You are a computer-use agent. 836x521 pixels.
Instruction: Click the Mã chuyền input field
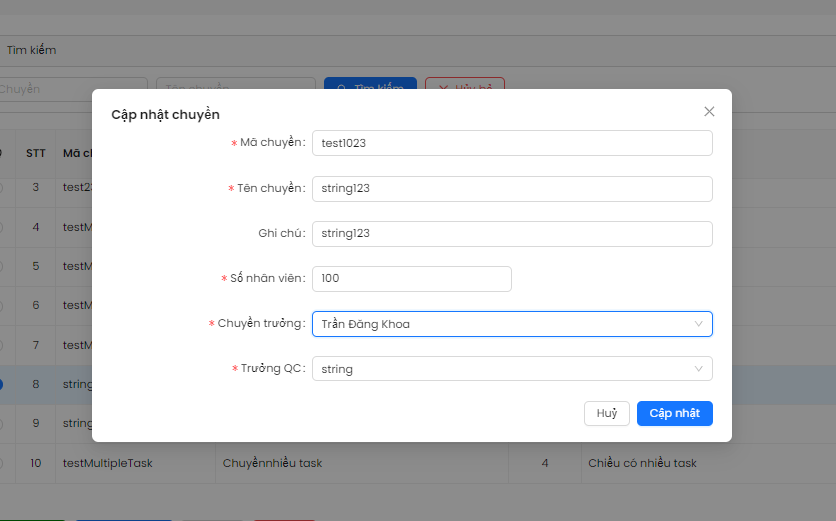(511, 143)
